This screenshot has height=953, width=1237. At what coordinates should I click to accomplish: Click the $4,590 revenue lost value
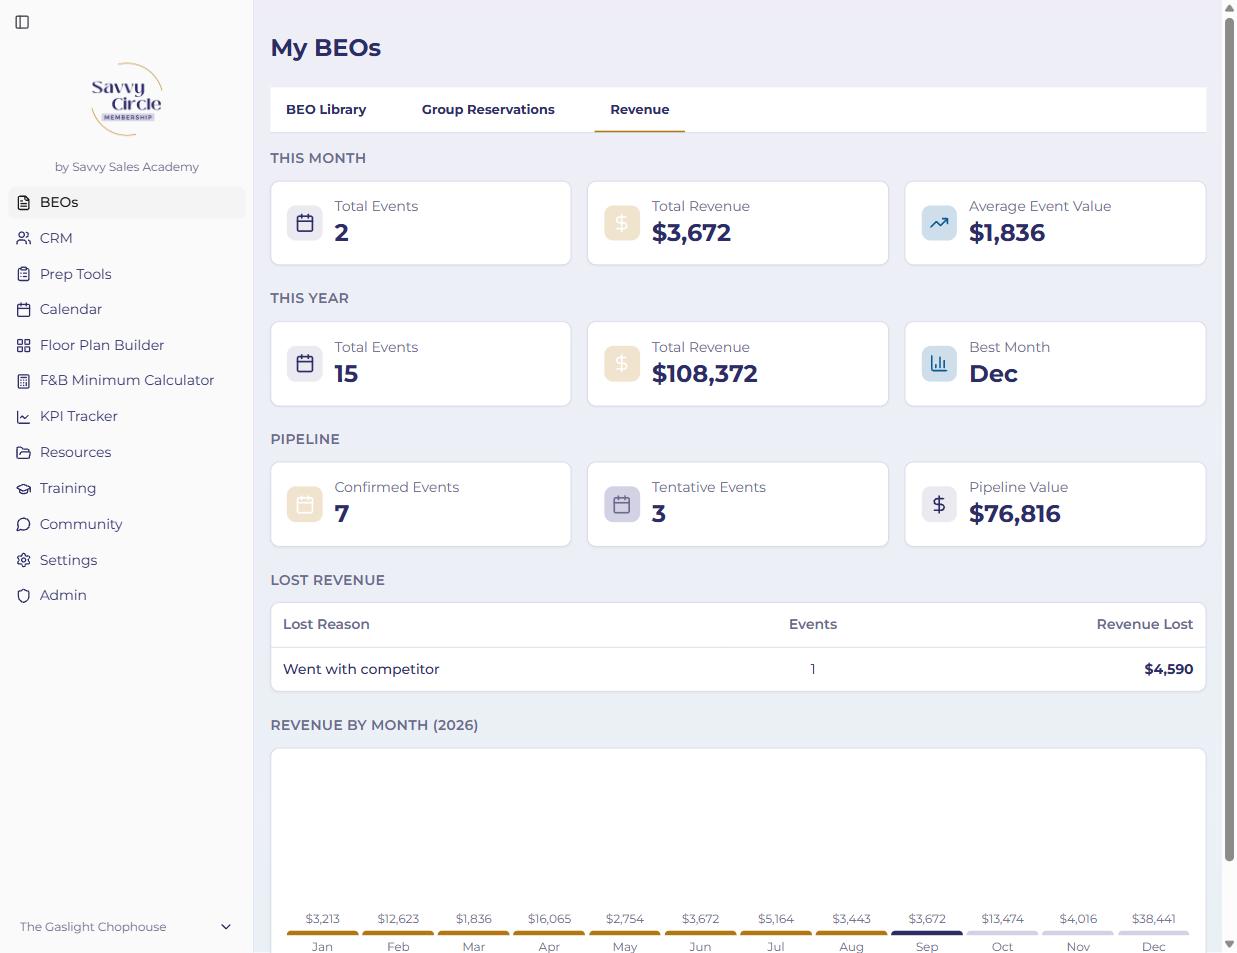point(1169,669)
